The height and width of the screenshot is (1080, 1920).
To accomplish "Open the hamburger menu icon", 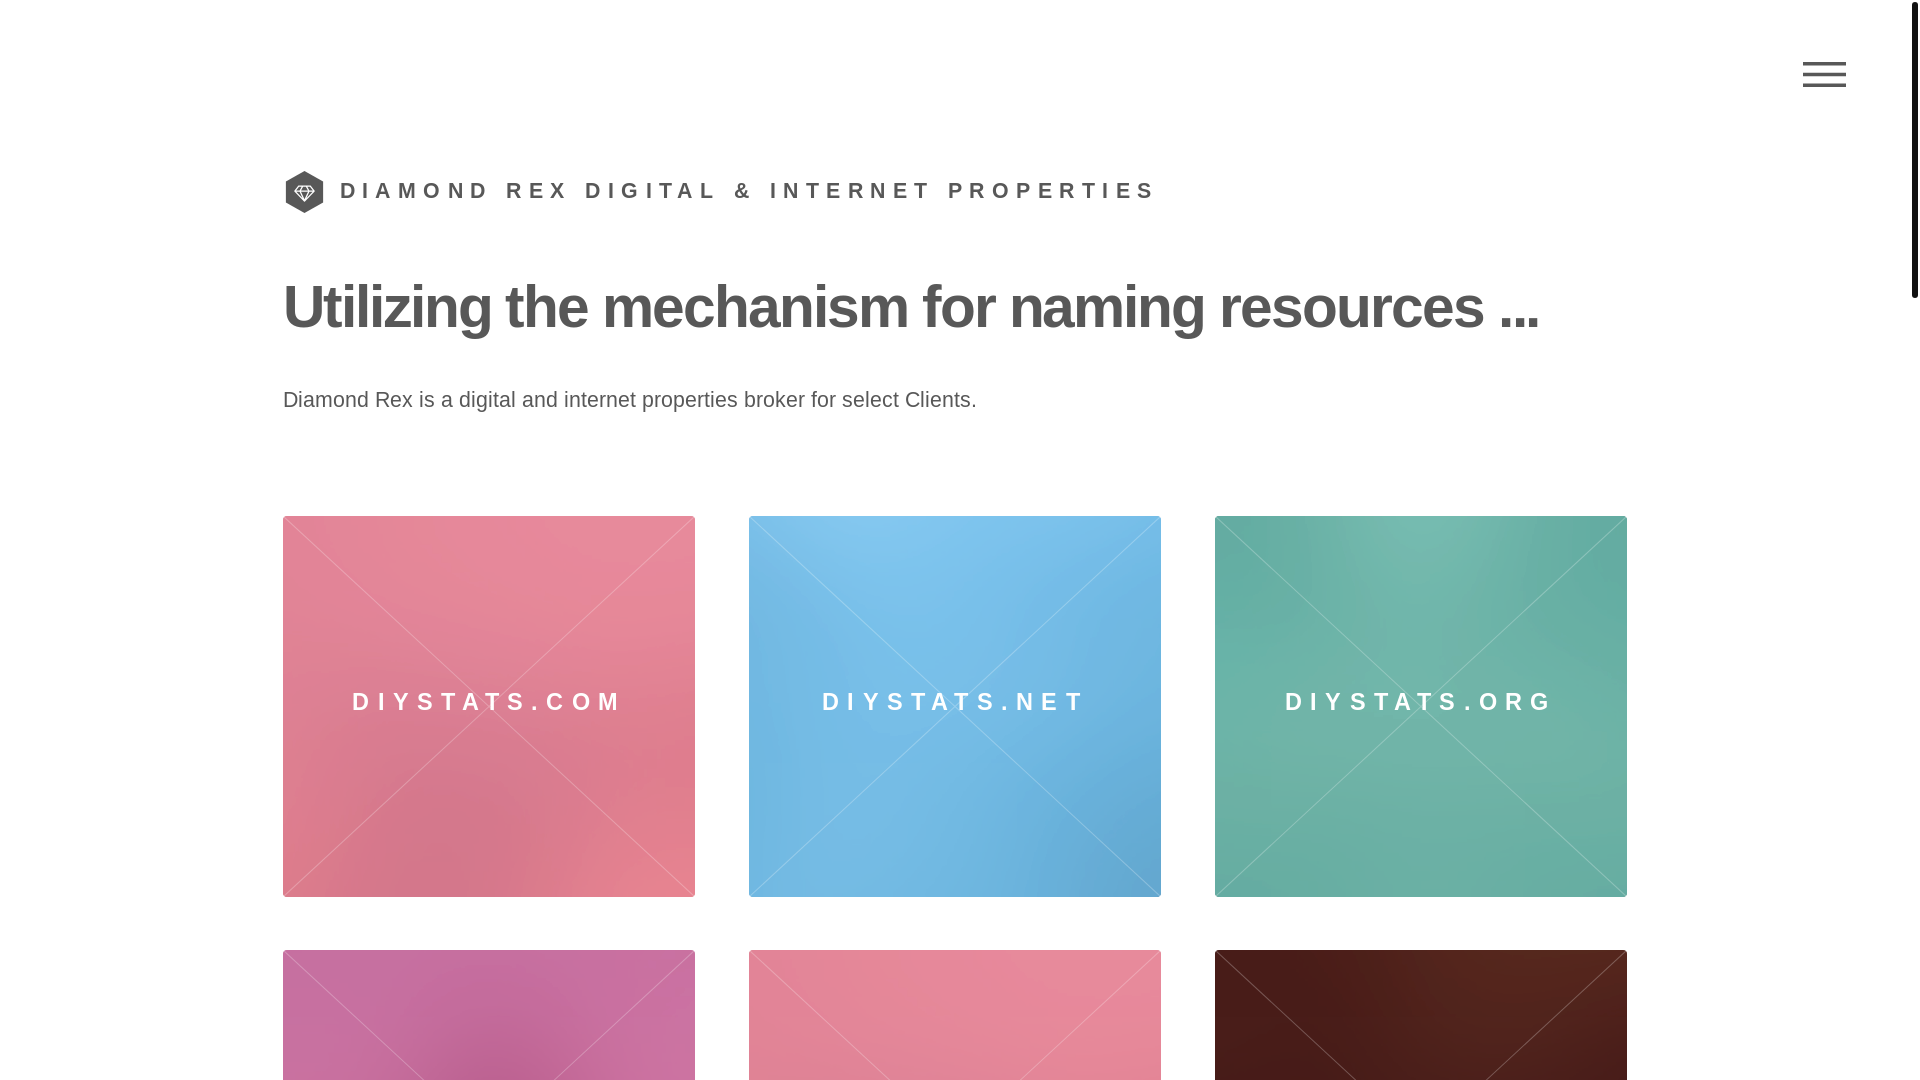I will click(1823, 74).
